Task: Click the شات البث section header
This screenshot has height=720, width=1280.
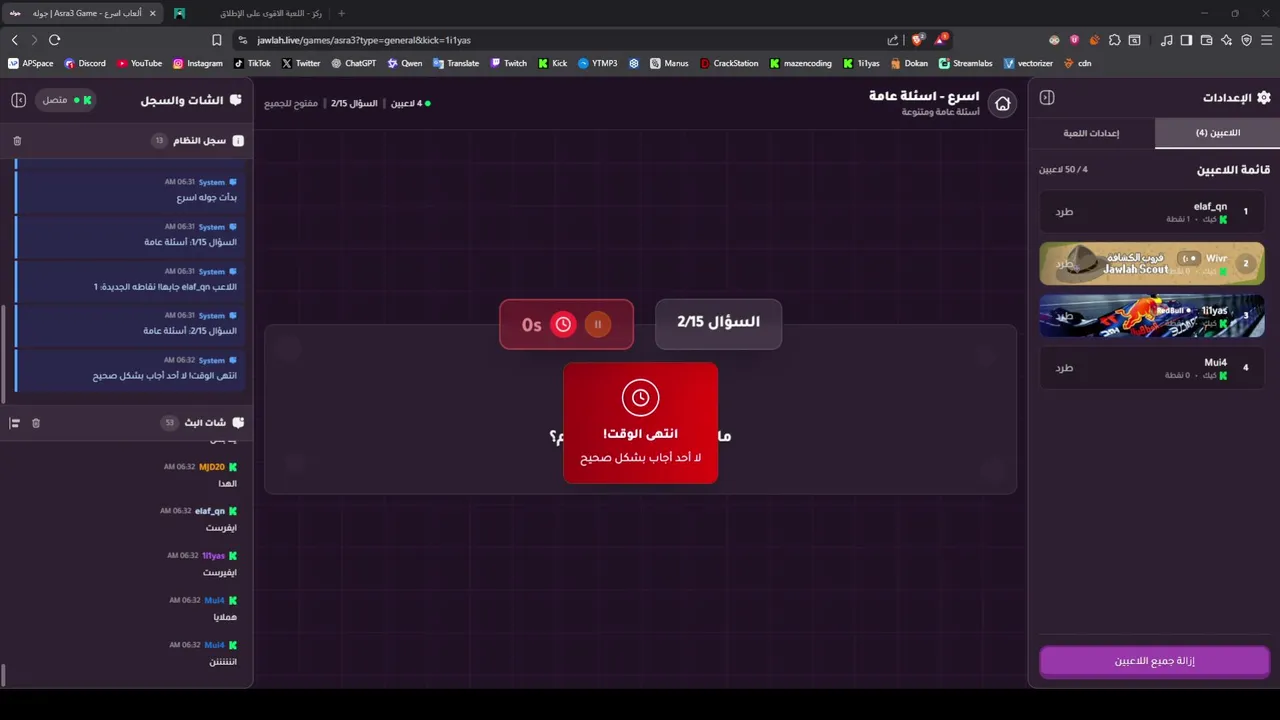Action: coord(126,423)
